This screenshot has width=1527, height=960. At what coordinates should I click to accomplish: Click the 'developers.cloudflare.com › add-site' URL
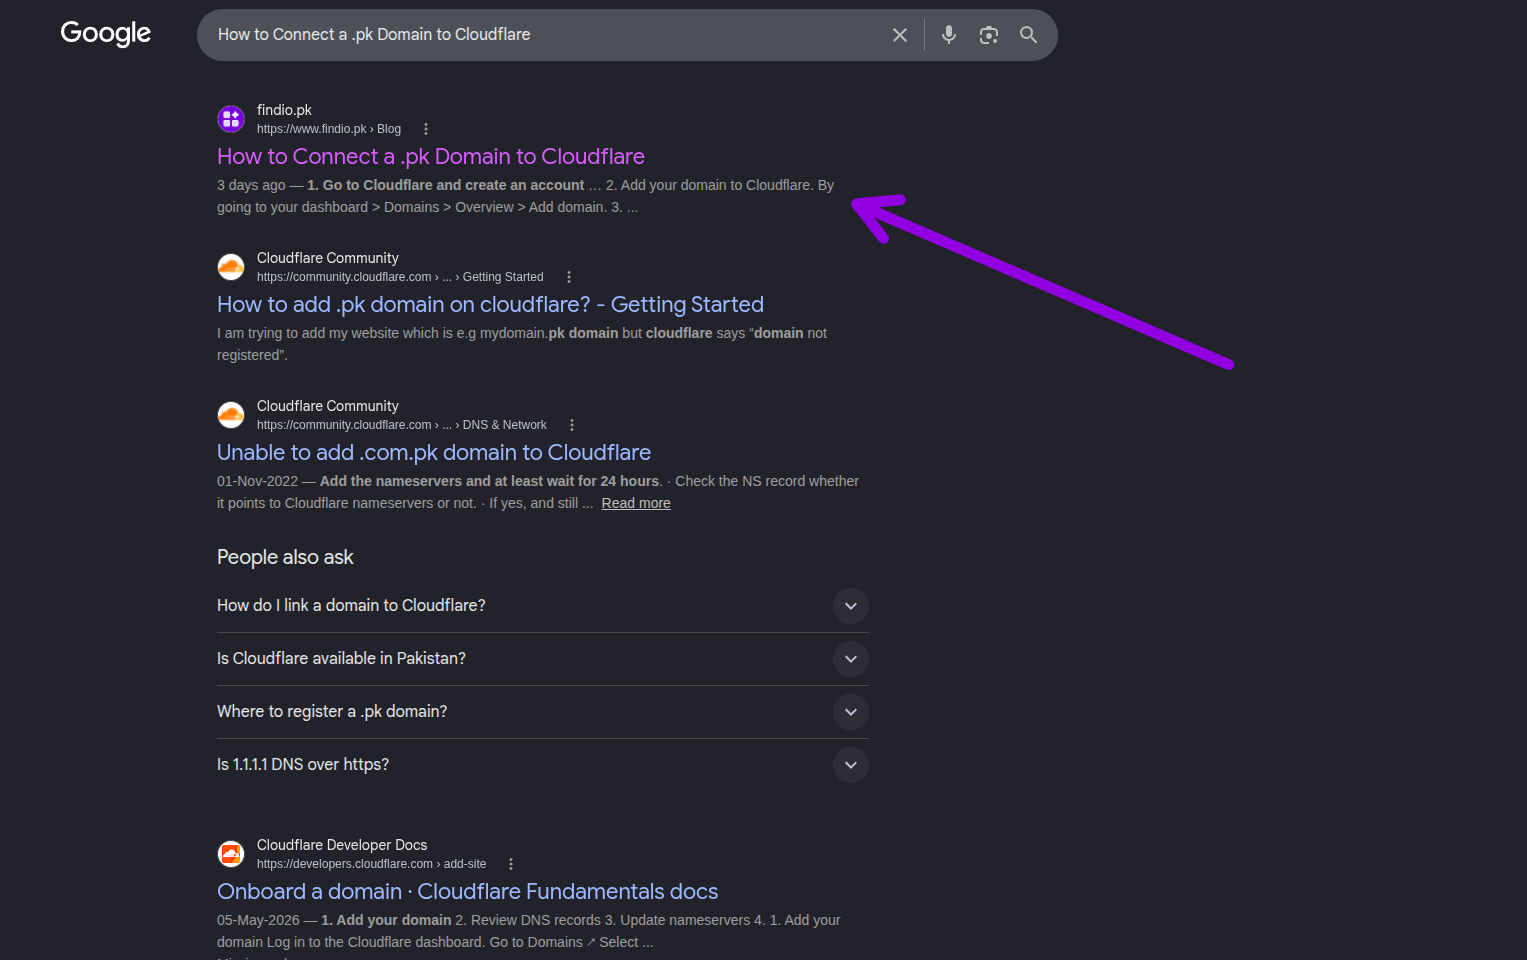(372, 864)
